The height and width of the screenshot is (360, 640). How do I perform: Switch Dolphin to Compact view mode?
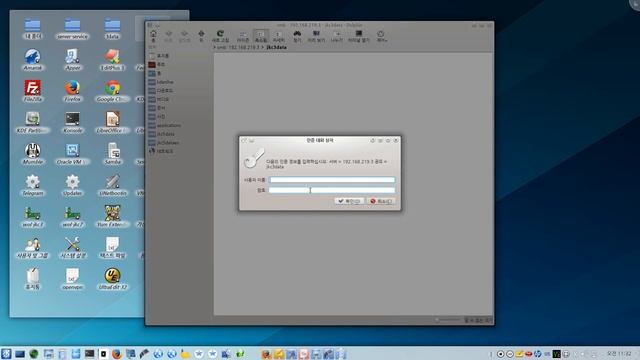click(x=261, y=36)
